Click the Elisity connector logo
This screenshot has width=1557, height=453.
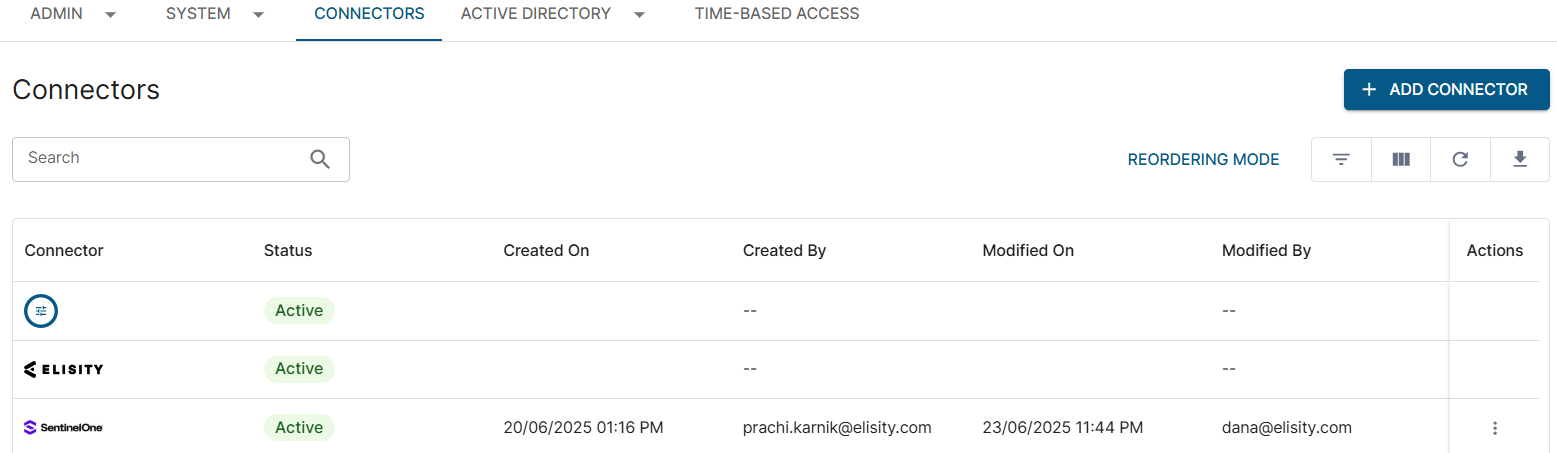63,369
